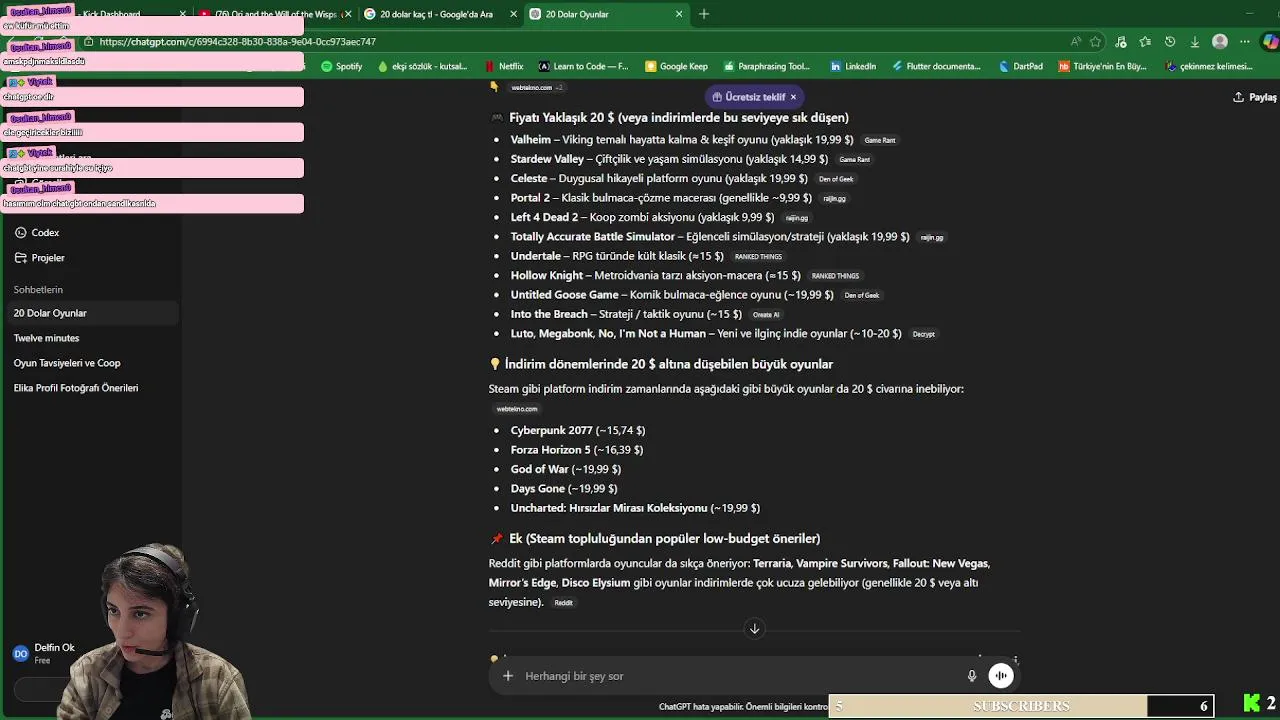Click the plus attachment icon in prompt box
The width and height of the screenshot is (1280, 720).
[508, 676]
